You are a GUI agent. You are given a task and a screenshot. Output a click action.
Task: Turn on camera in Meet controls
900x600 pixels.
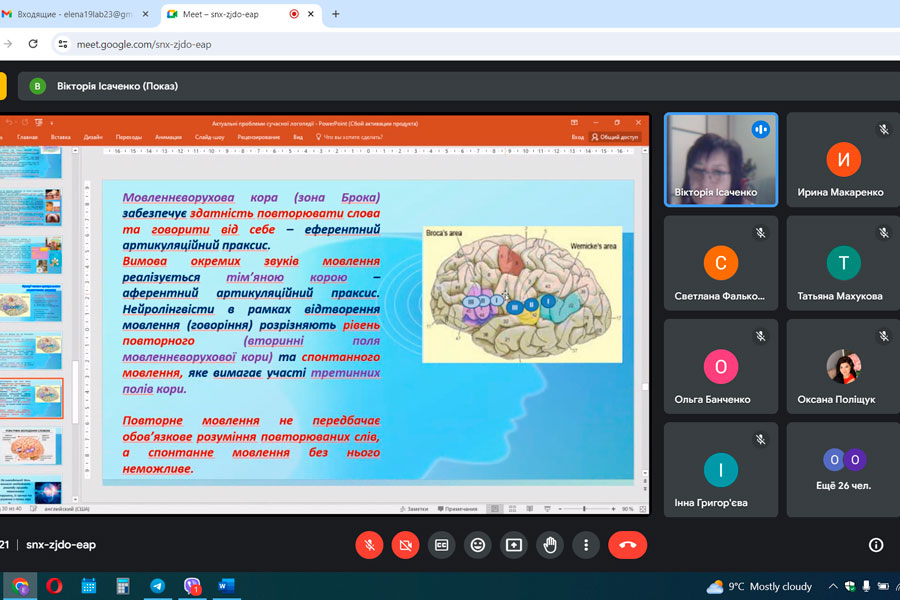tap(405, 545)
